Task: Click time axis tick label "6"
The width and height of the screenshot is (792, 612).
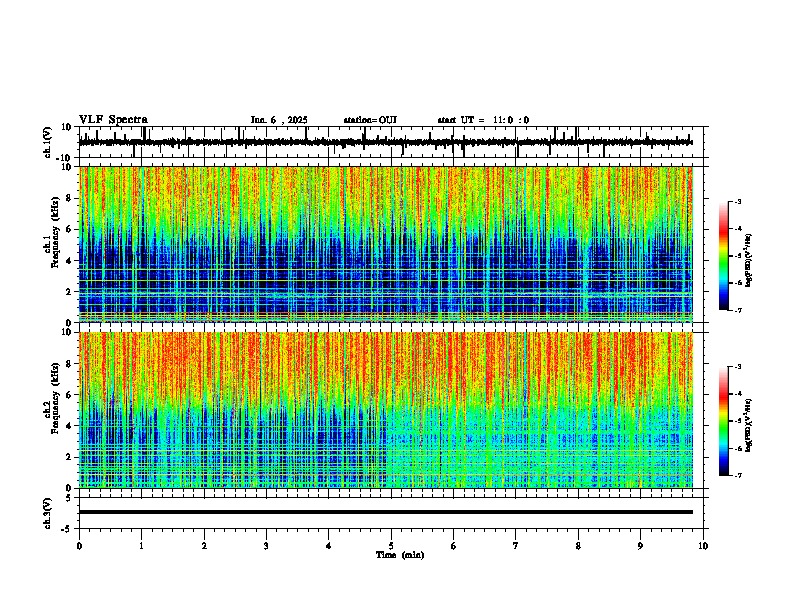Action: tap(454, 546)
